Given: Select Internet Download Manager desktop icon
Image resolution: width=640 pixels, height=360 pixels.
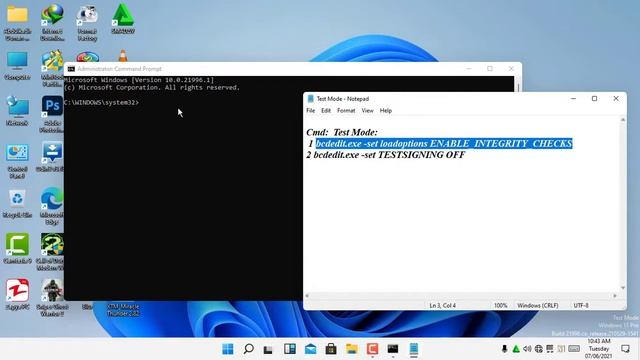Looking at the screenshot, I should coord(52,22).
